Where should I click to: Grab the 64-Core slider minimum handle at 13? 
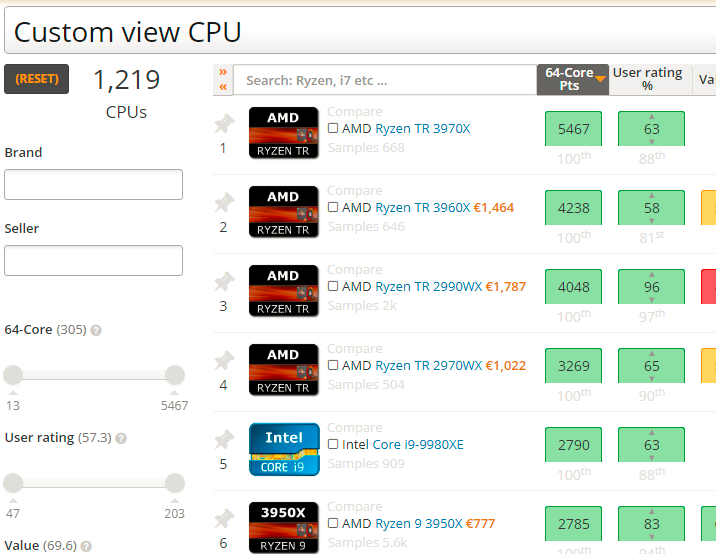13,375
